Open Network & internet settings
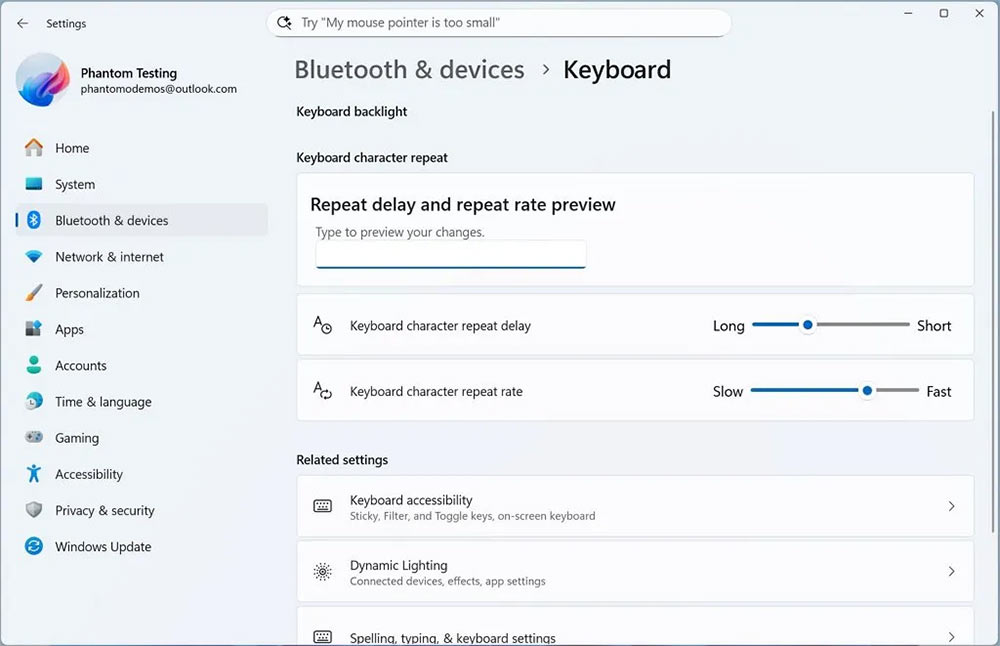 [x=110, y=256]
